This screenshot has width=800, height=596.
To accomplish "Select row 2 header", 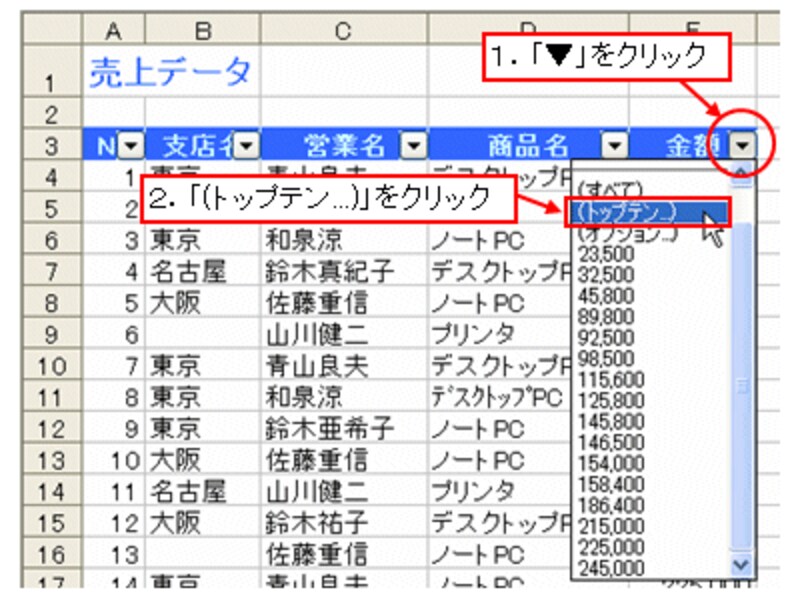I will [51, 113].
